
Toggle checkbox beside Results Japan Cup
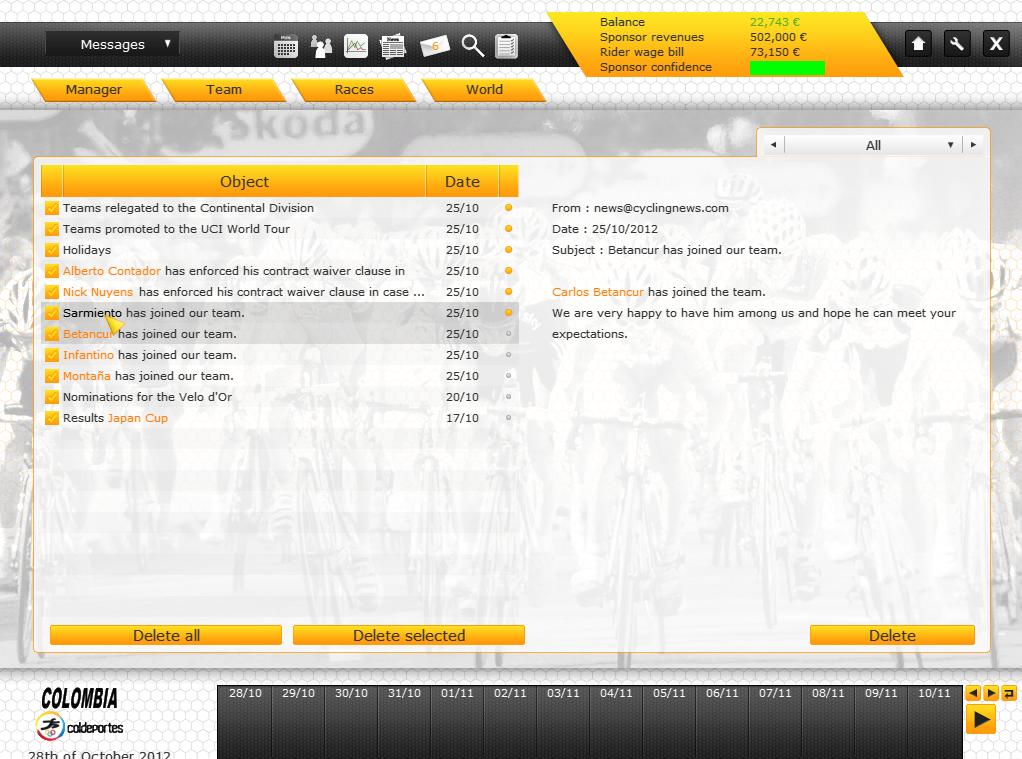coord(52,418)
